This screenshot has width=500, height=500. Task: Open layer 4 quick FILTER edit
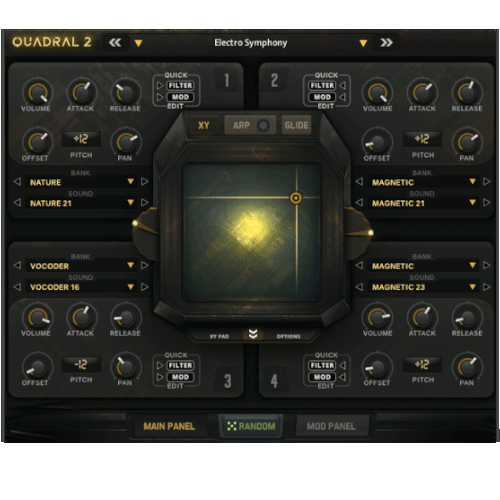(x=322, y=365)
